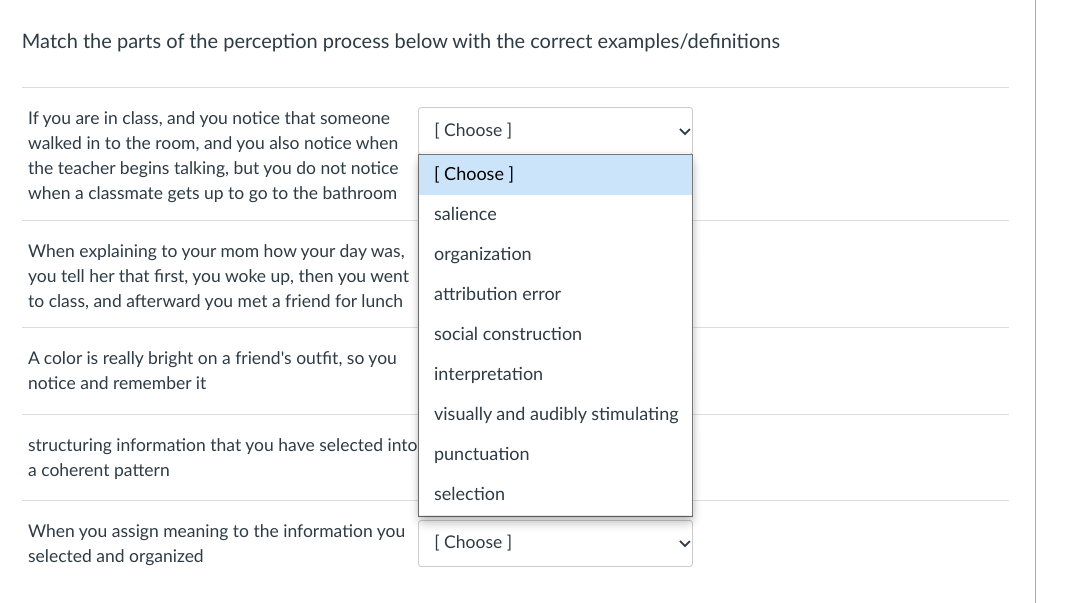The height and width of the screenshot is (603, 1068).
Task: Choose "salience" from the dropdown list
Action: tap(465, 214)
